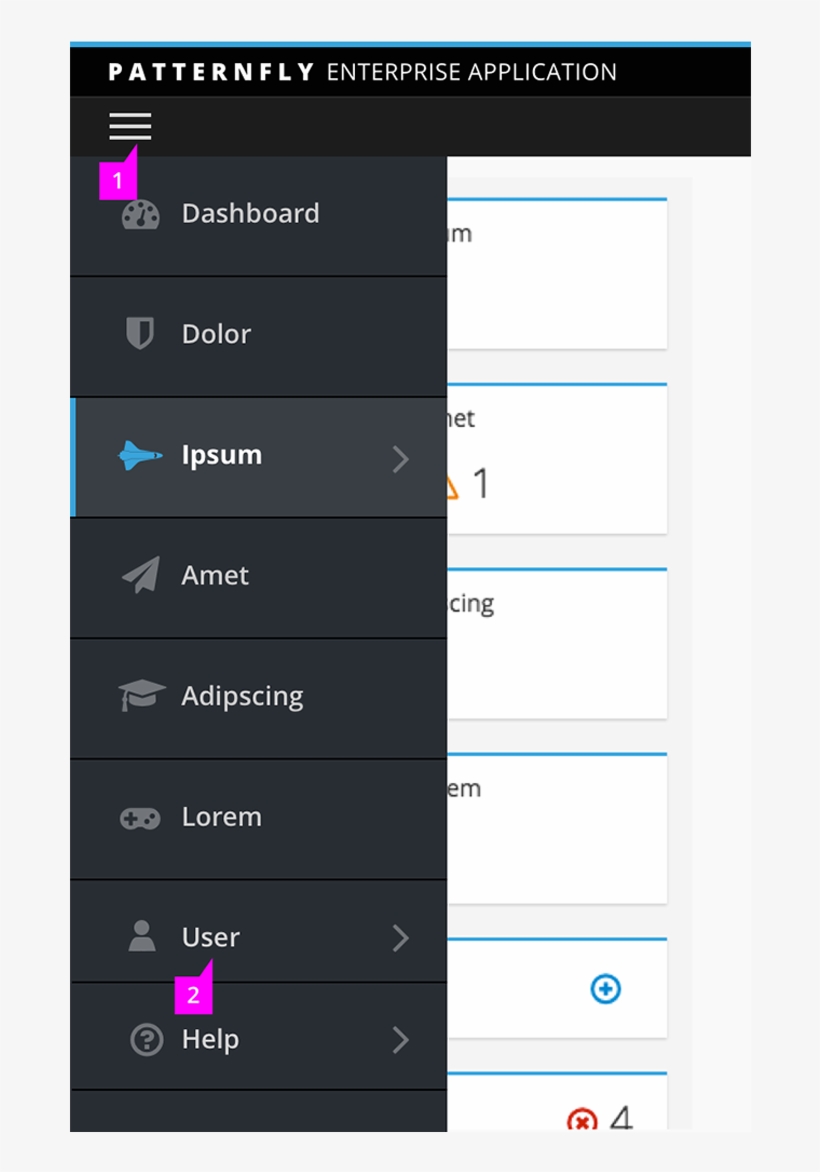The image size is (820, 1172).
Task: Expand the Ipsum submenu chevron
Action: click(x=401, y=458)
